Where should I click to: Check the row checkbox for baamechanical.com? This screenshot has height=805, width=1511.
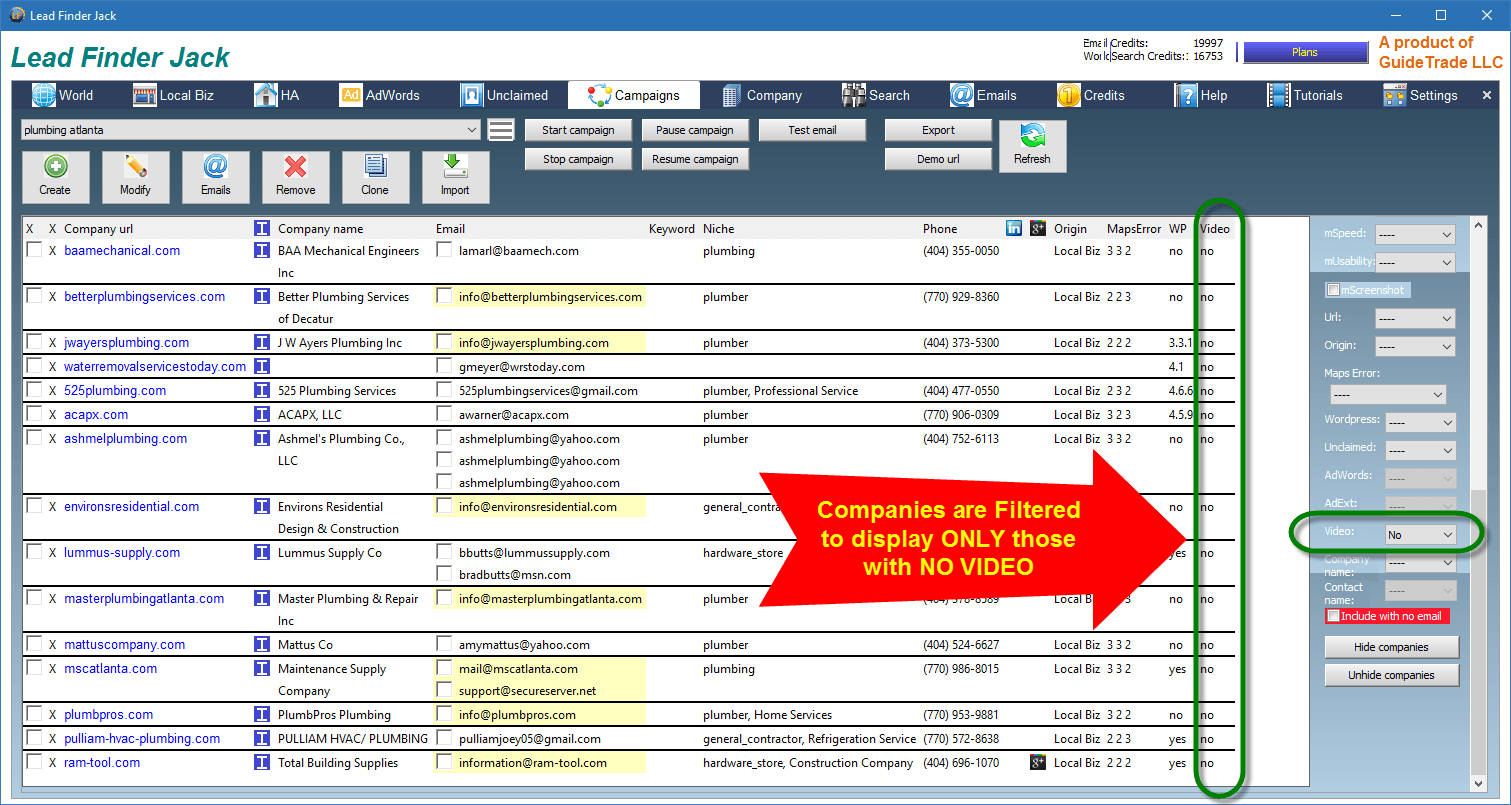pyautogui.click(x=34, y=250)
